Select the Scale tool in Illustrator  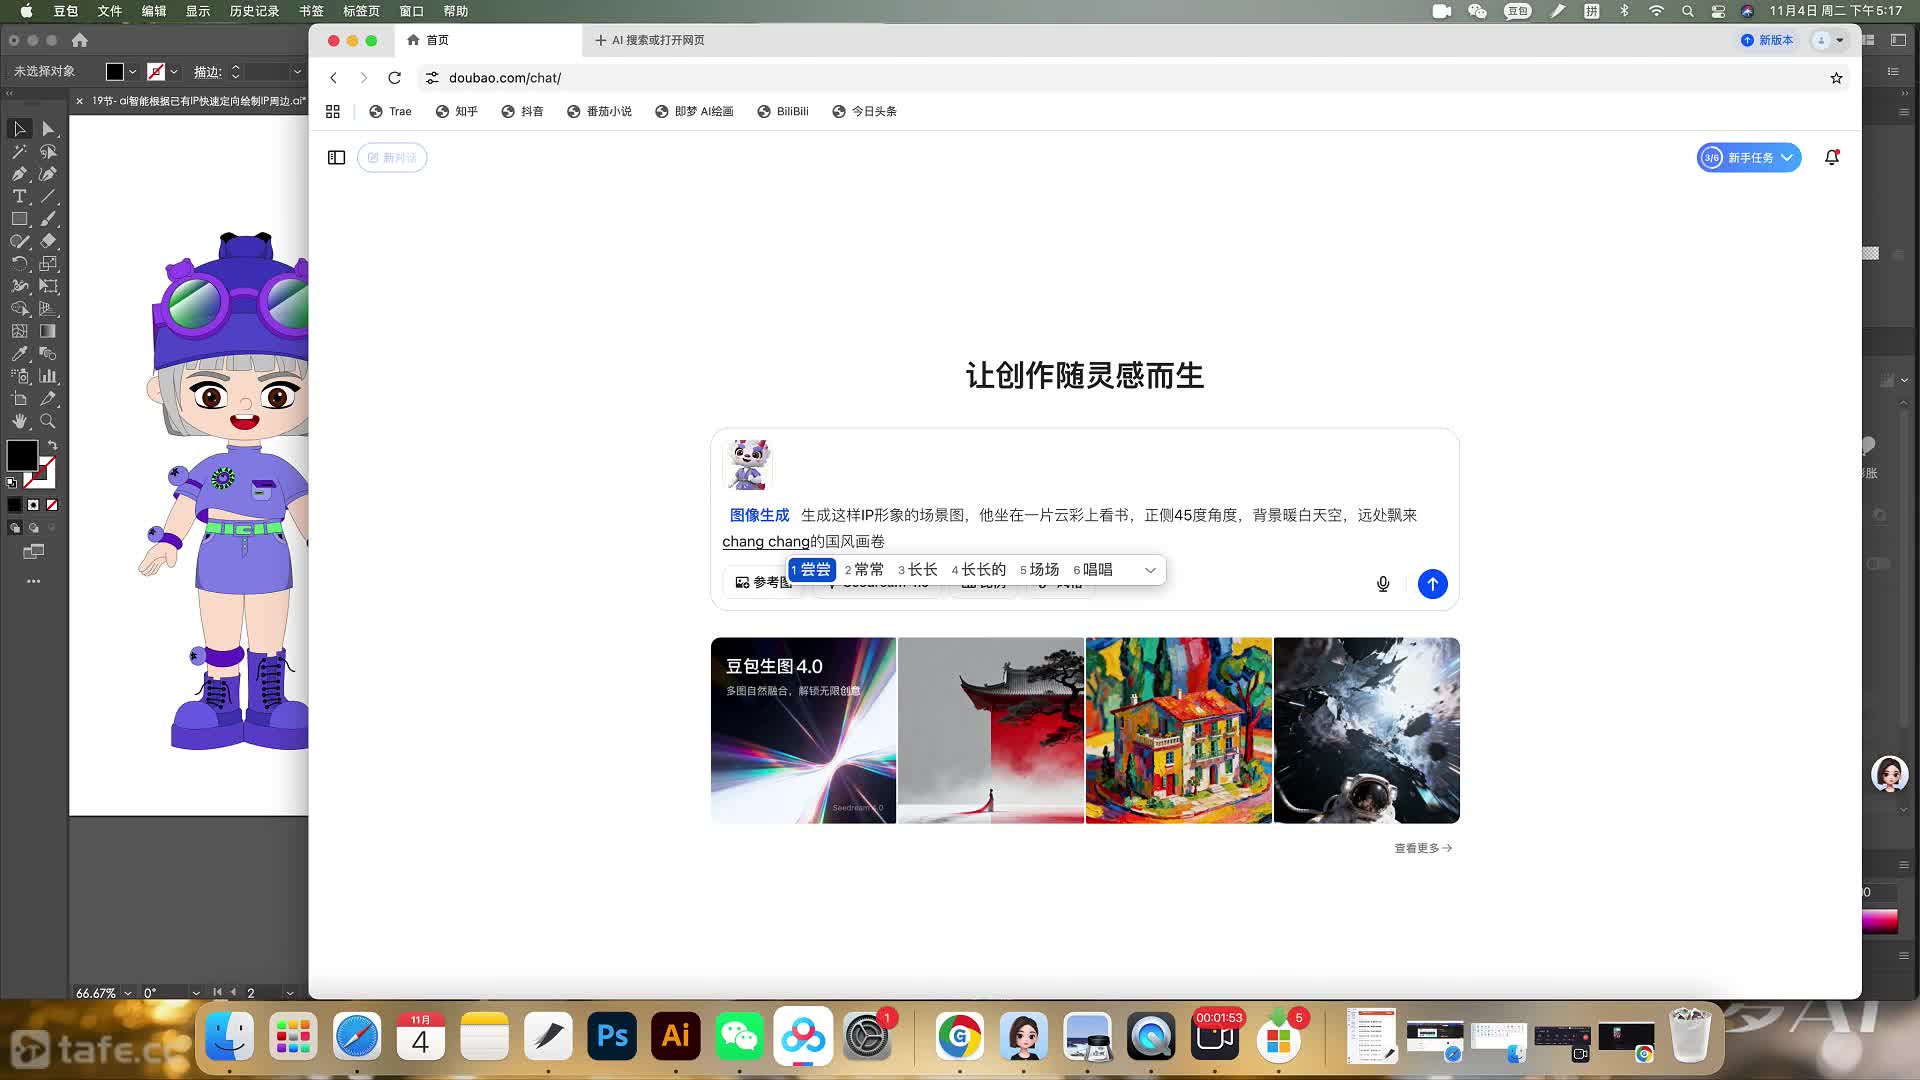click(x=48, y=264)
